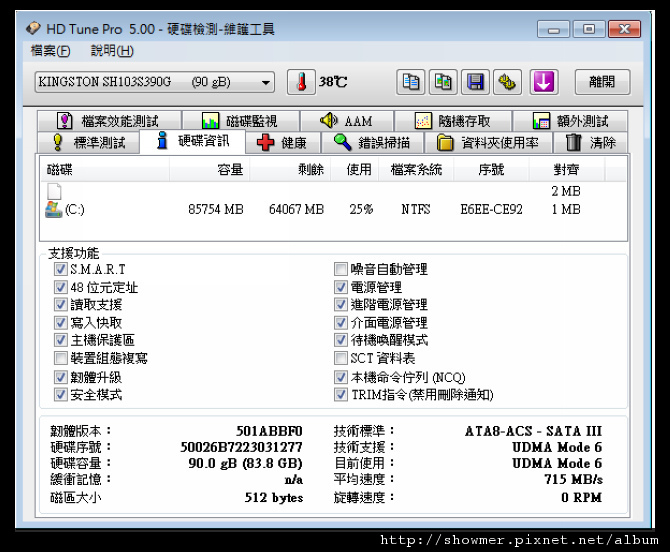Click the HD Tune Pro title bar icon
670x552 pixels.
coord(33,29)
